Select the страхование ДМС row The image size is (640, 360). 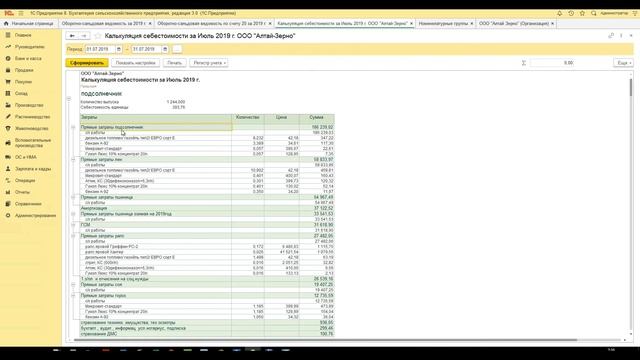tap(207, 334)
